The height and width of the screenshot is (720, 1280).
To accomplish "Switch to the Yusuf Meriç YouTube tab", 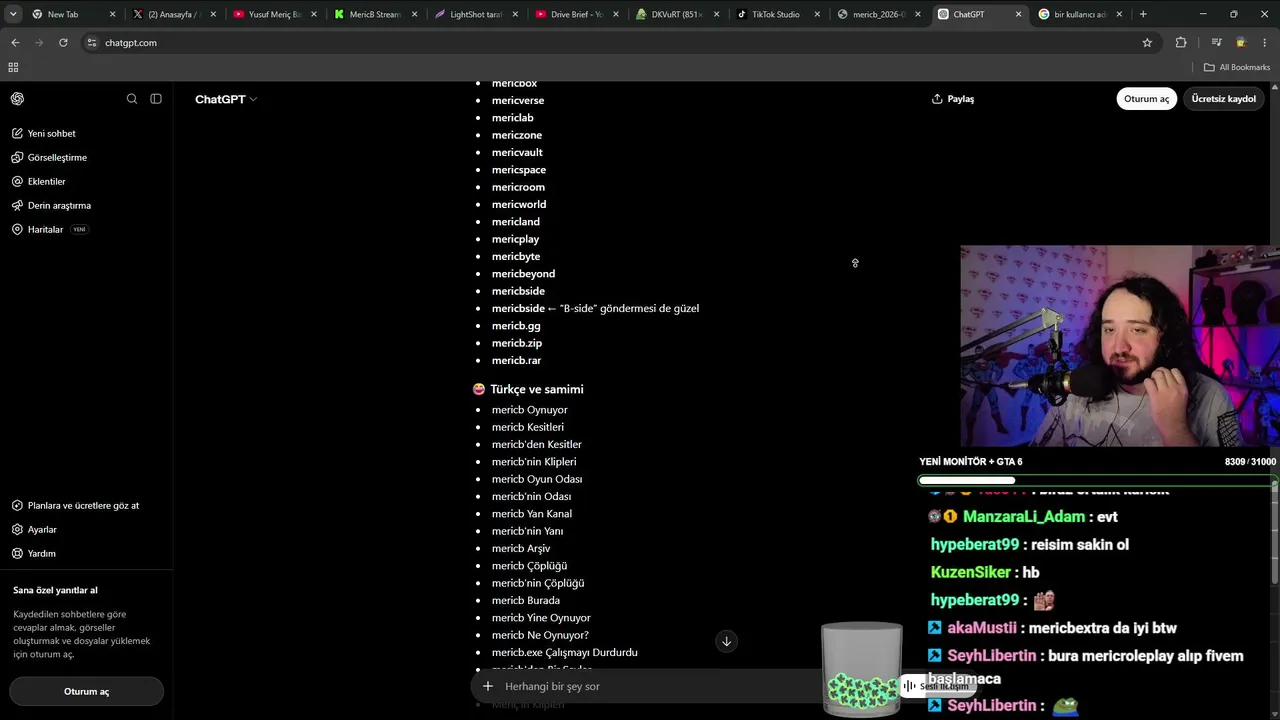I will [273, 15].
